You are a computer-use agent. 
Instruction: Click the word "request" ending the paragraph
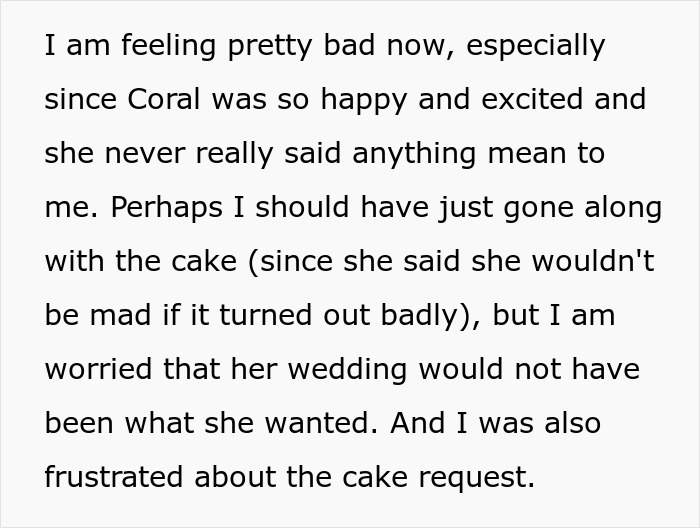(x=476, y=477)
